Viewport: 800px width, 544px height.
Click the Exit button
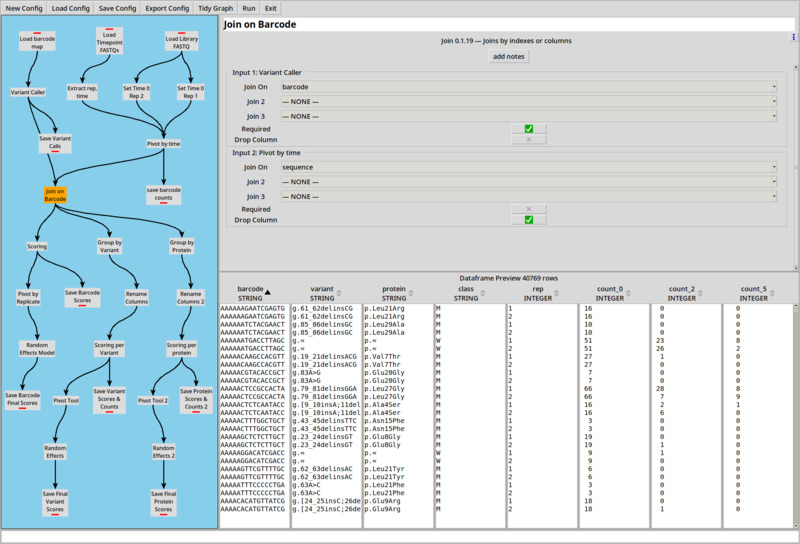[x=270, y=8]
